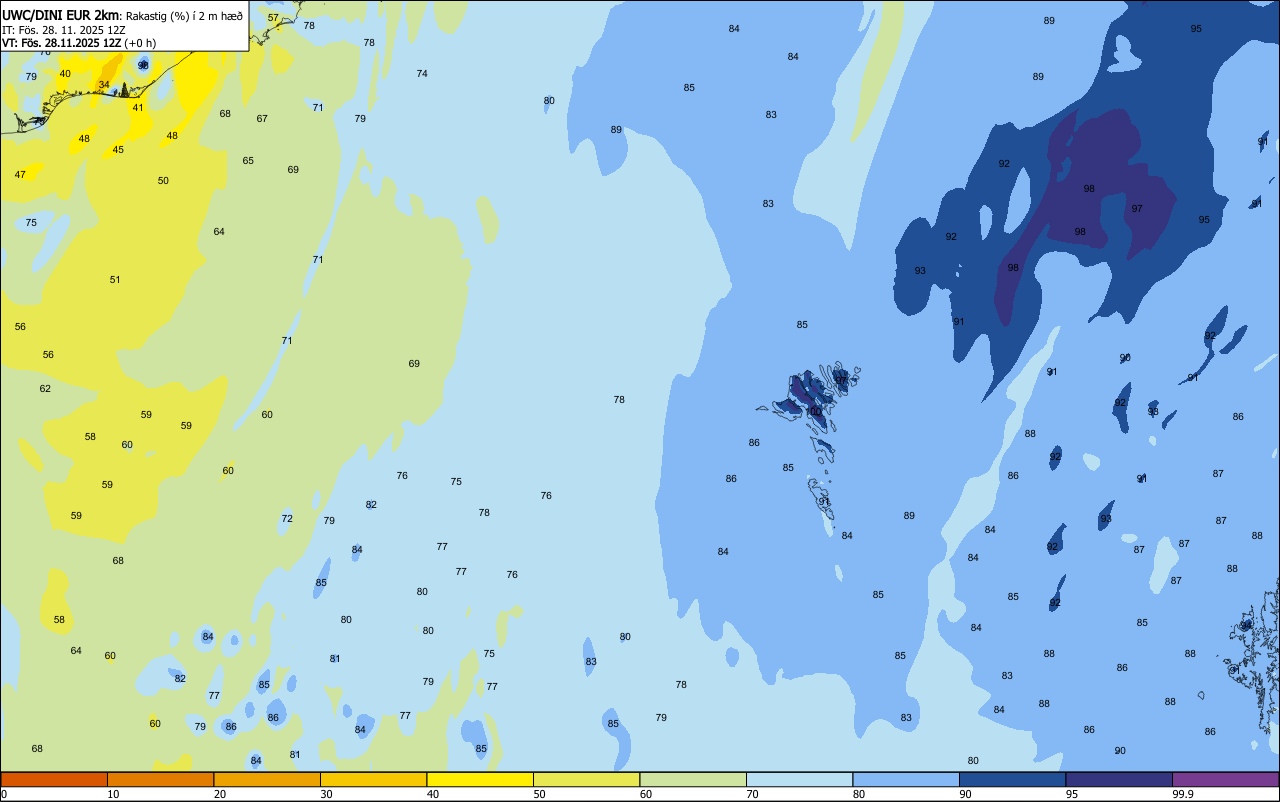Choose the golden 30–40 legend color block

[x=373, y=779]
